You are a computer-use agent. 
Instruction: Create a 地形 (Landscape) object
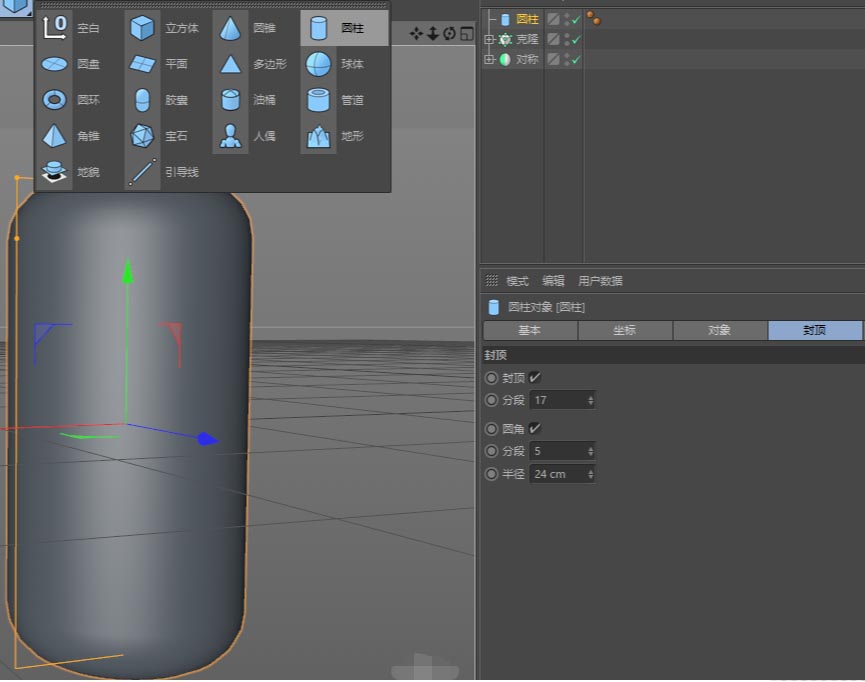pyautogui.click(x=318, y=135)
